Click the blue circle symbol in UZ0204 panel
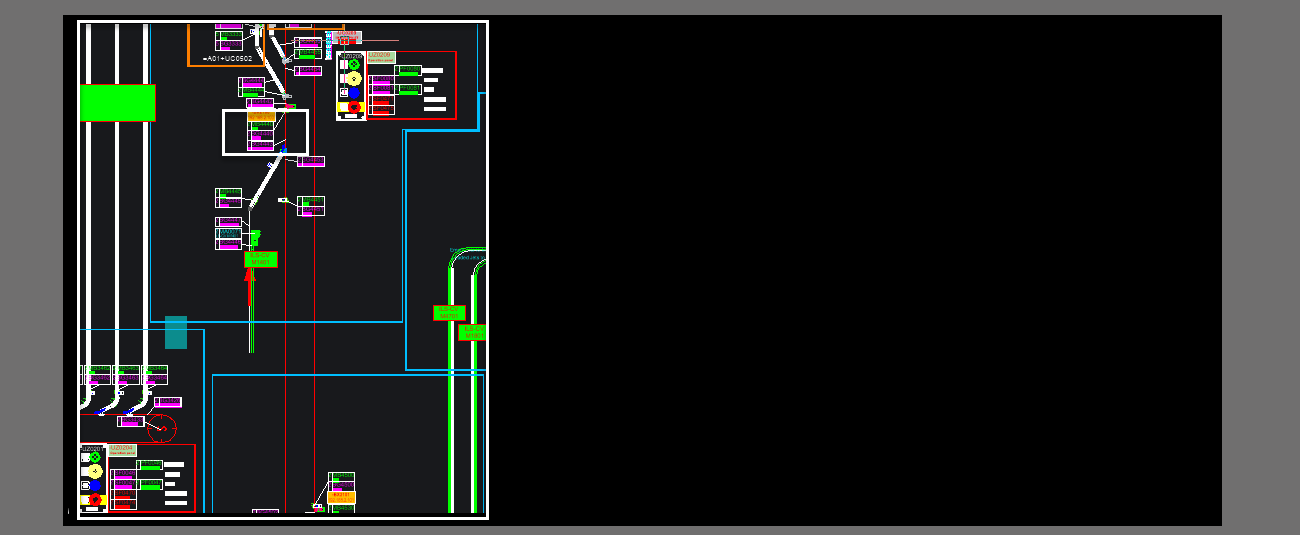 [x=95, y=485]
